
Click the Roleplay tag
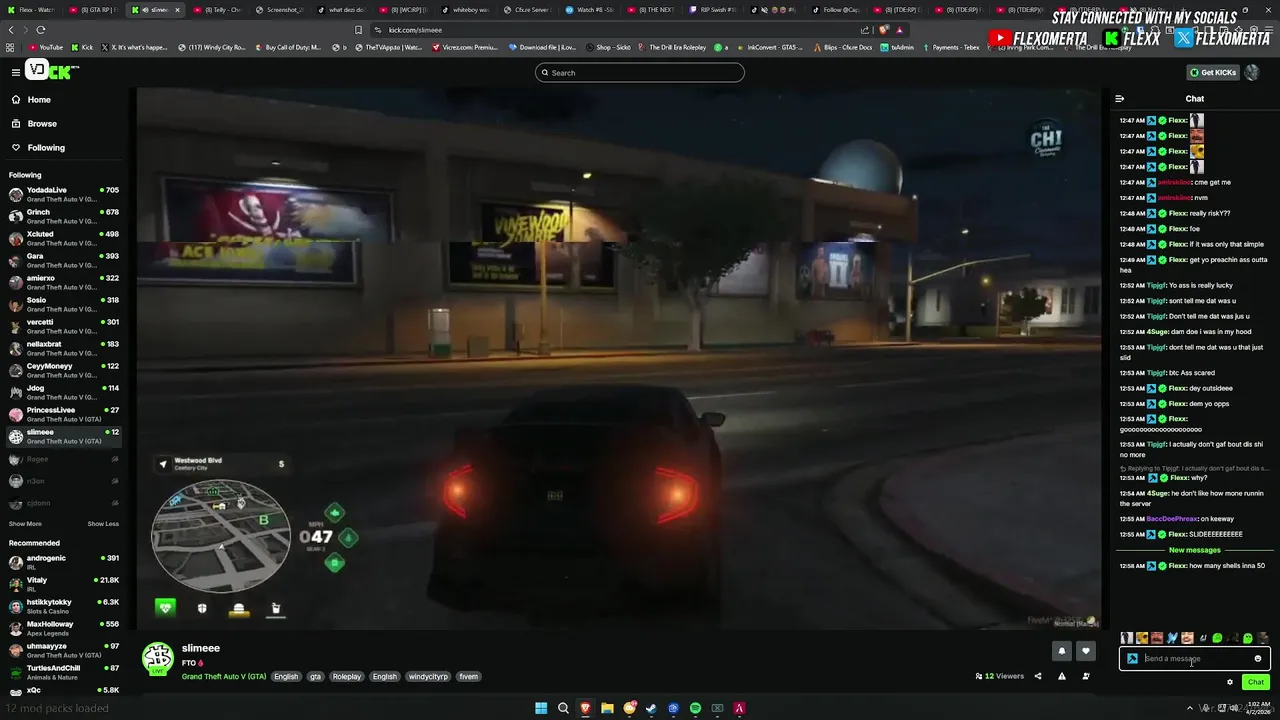tap(347, 677)
